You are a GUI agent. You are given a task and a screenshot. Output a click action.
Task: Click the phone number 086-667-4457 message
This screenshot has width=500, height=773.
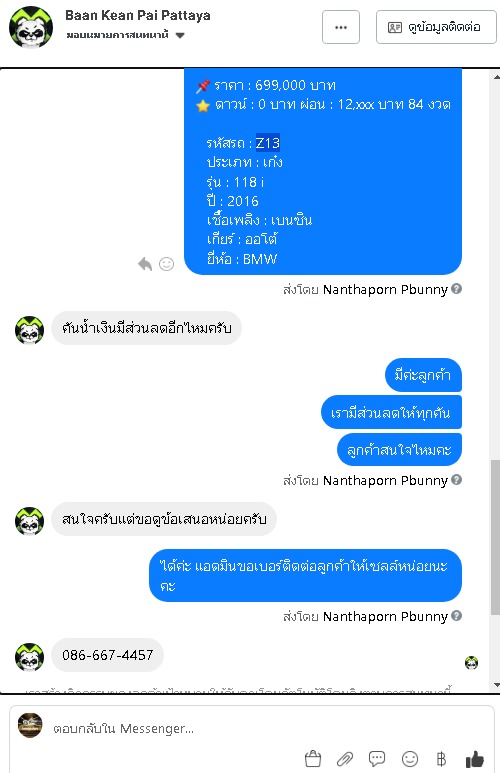tap(107, 655)
